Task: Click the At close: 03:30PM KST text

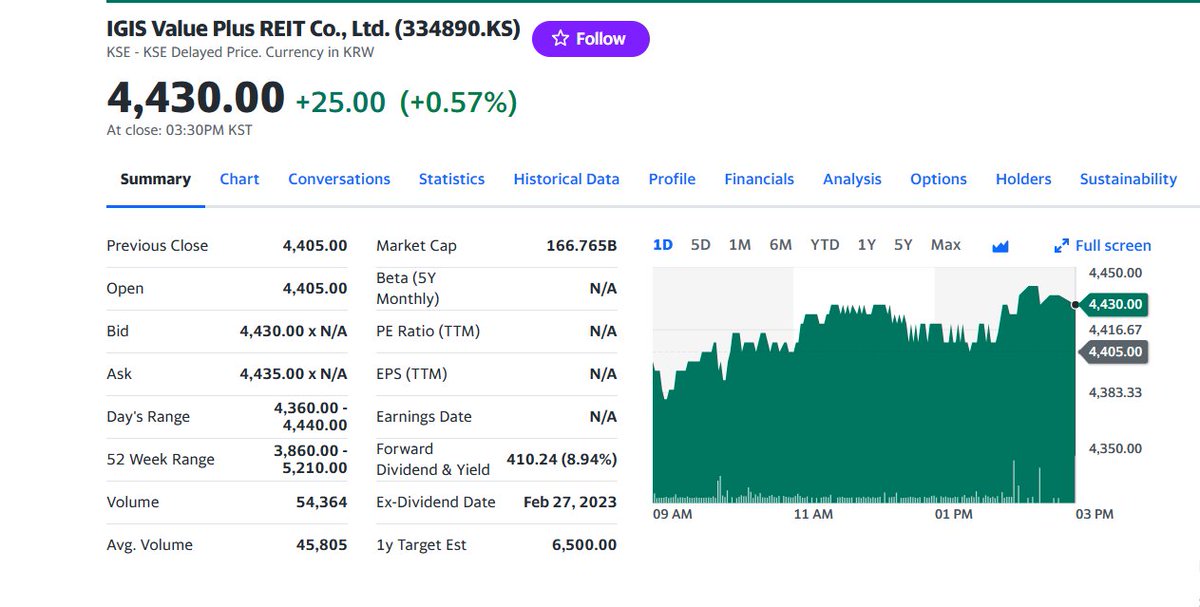Action: pos(179,130)
